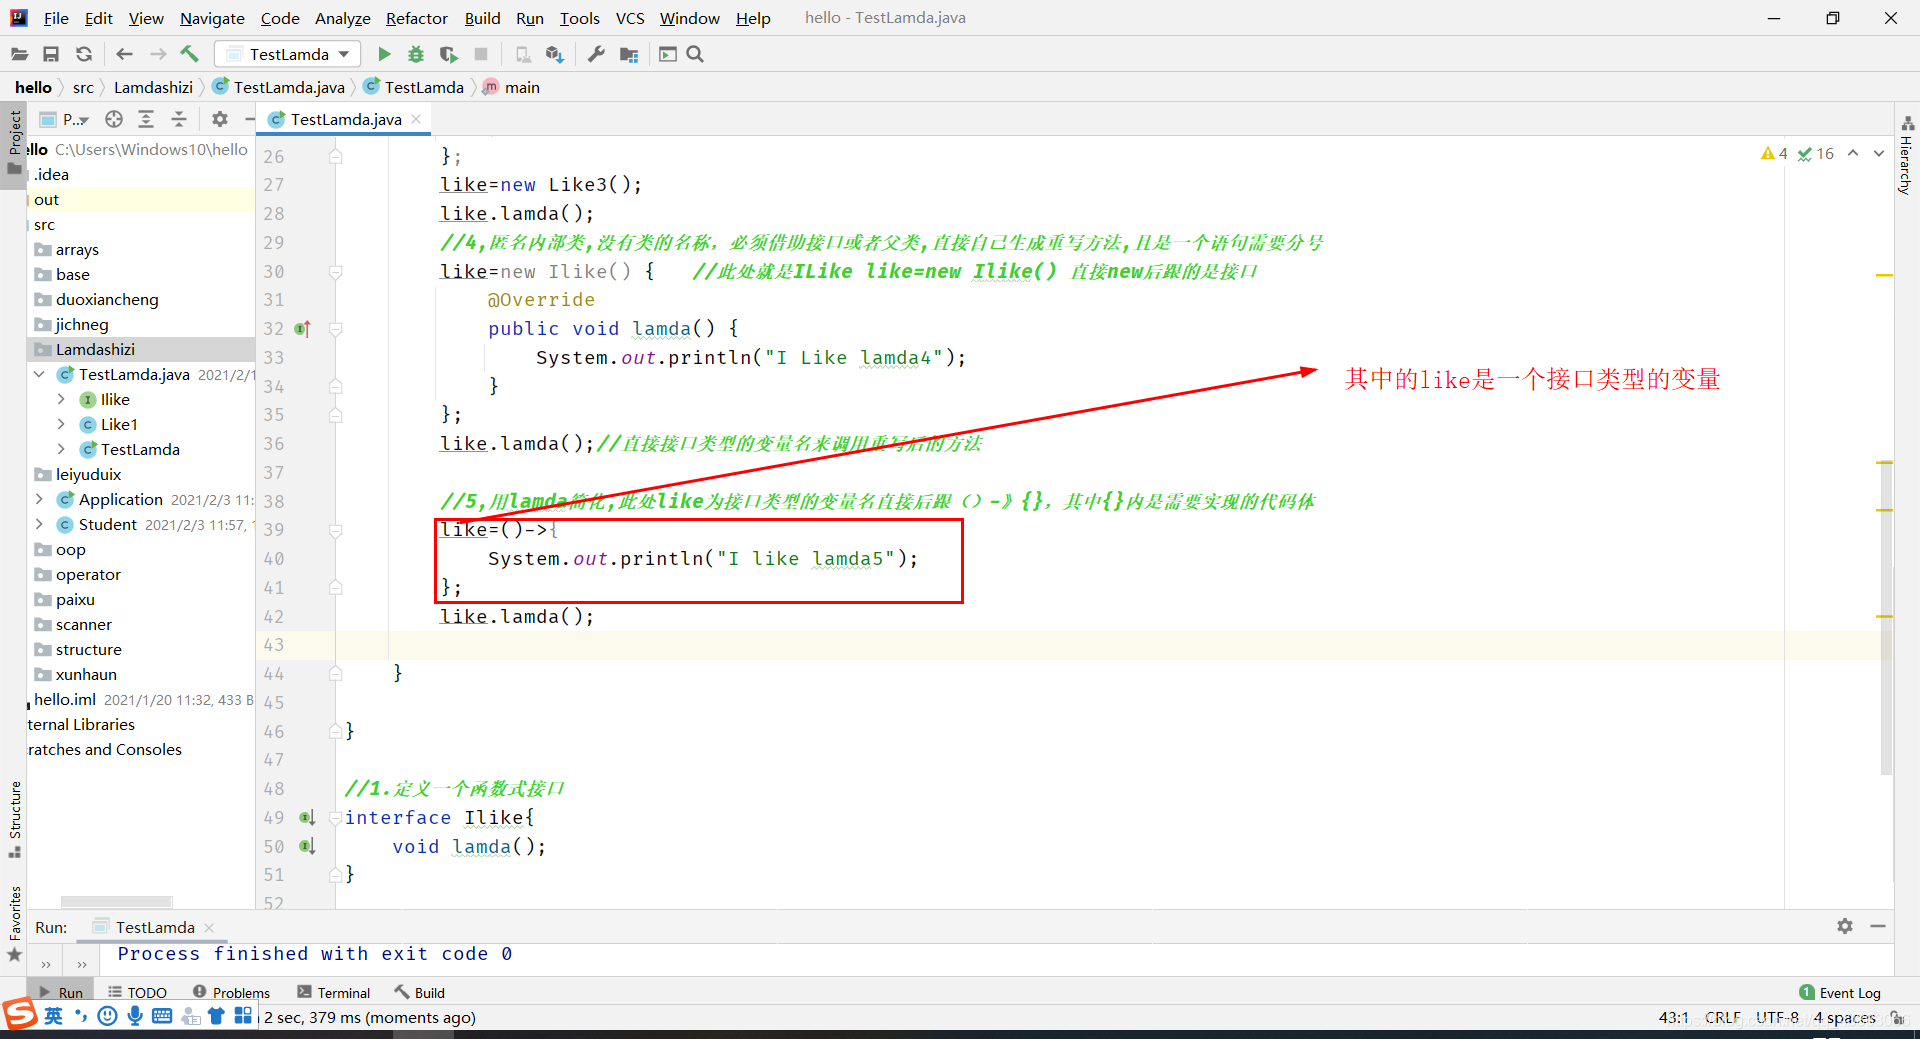Open the Hierarchy side panel

tap(1907, 155)
